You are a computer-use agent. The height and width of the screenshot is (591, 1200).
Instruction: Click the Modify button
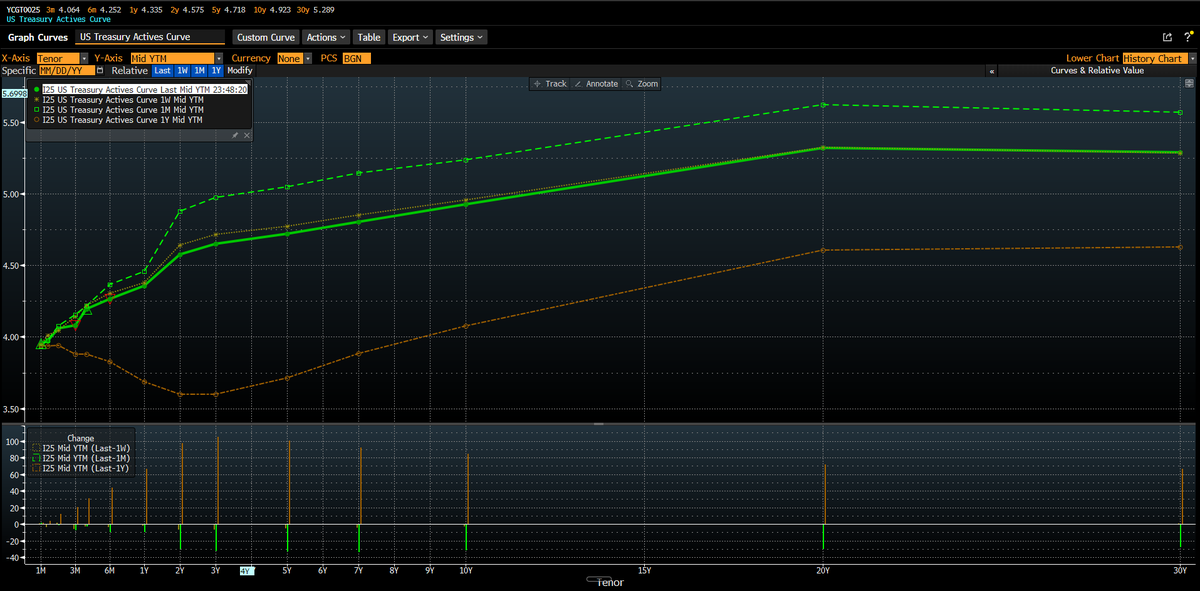point(240,71)
